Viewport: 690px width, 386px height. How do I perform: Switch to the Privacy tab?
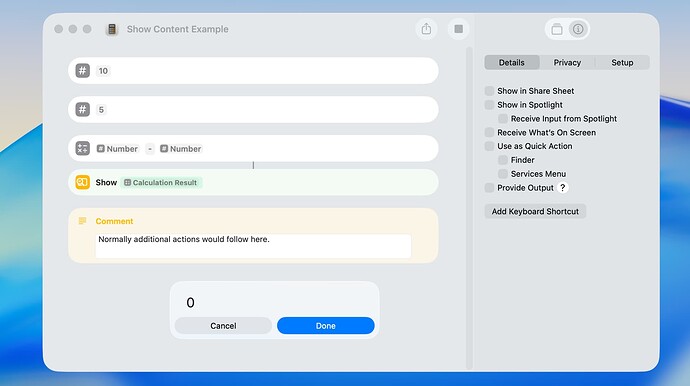point(567,62)
